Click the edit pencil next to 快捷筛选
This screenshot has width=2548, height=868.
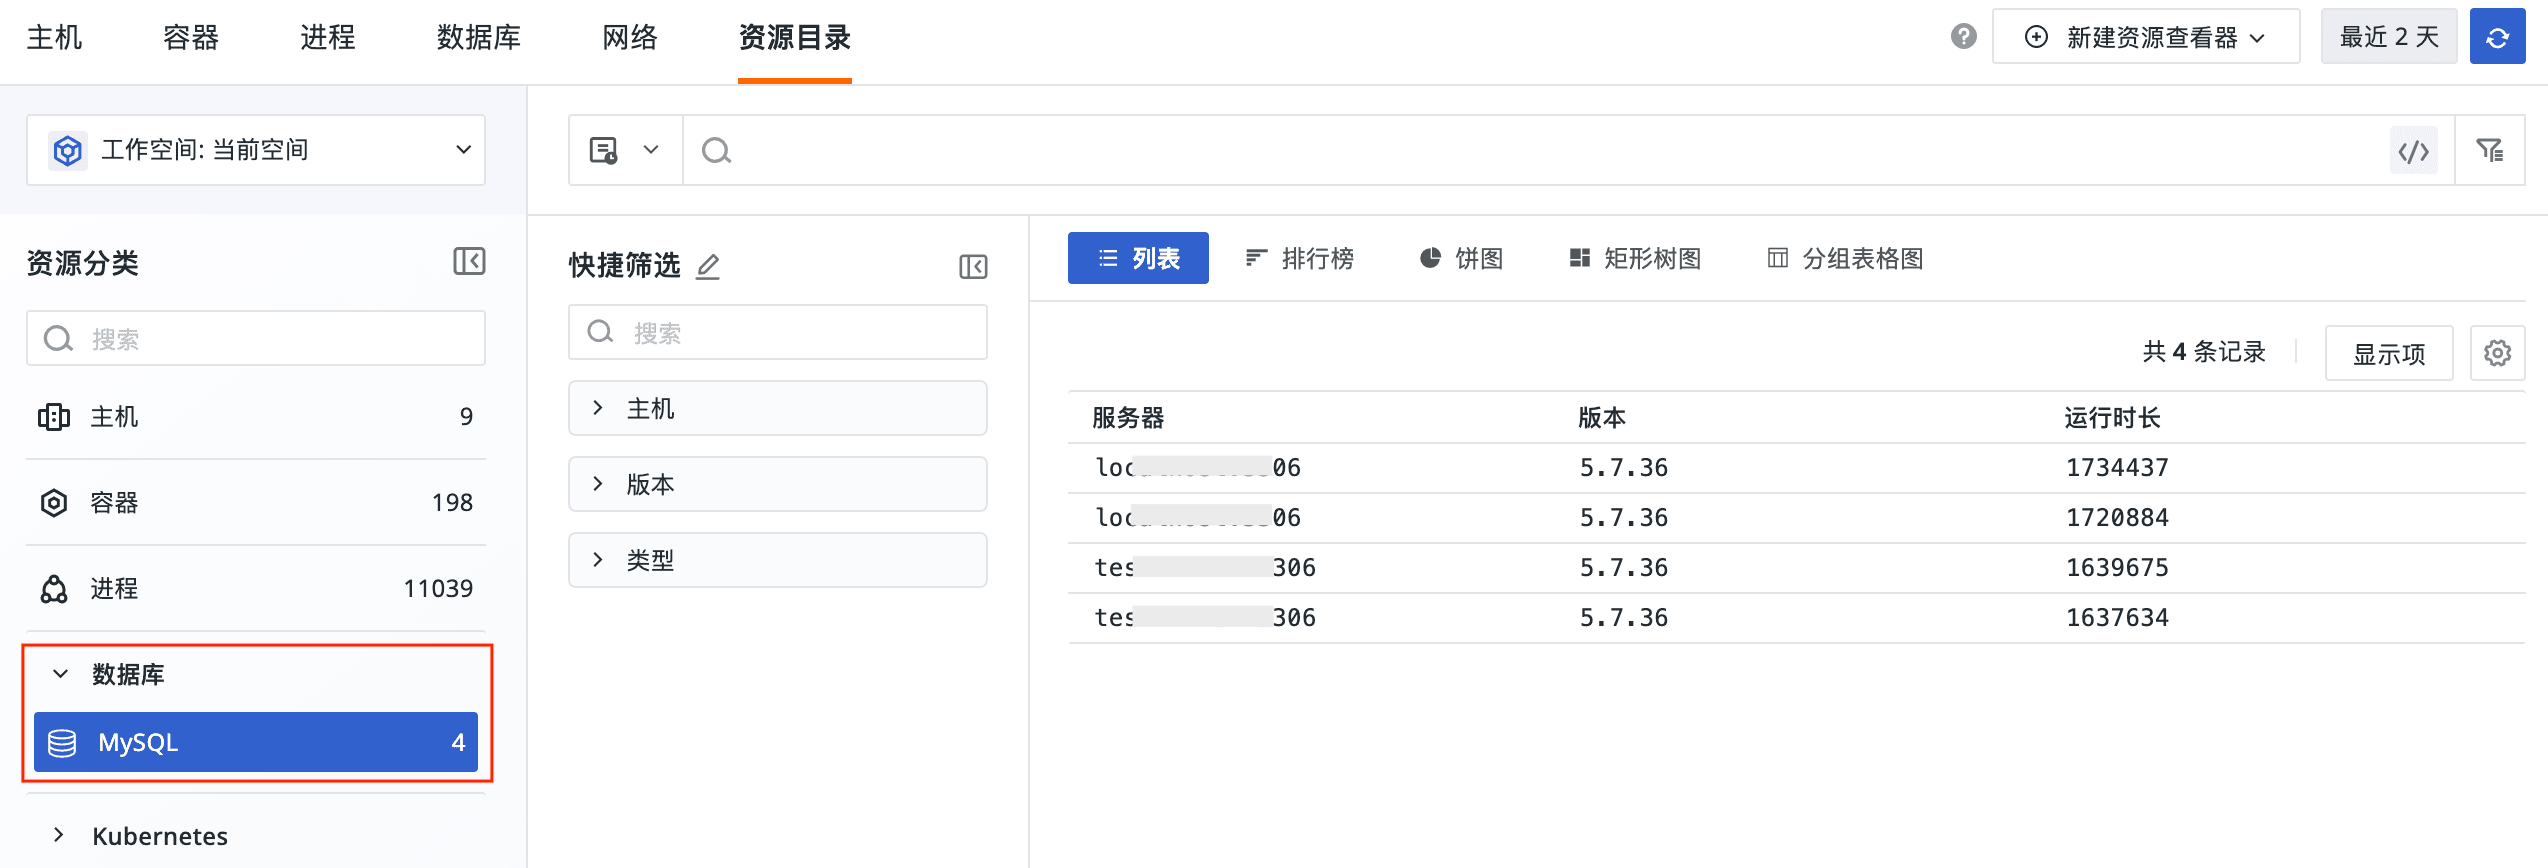click(708, 266)
